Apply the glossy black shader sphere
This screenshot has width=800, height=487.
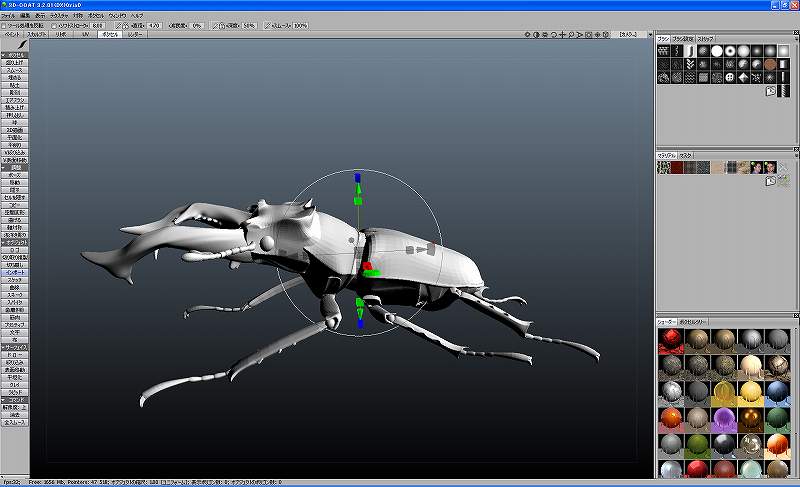(723, 445)
